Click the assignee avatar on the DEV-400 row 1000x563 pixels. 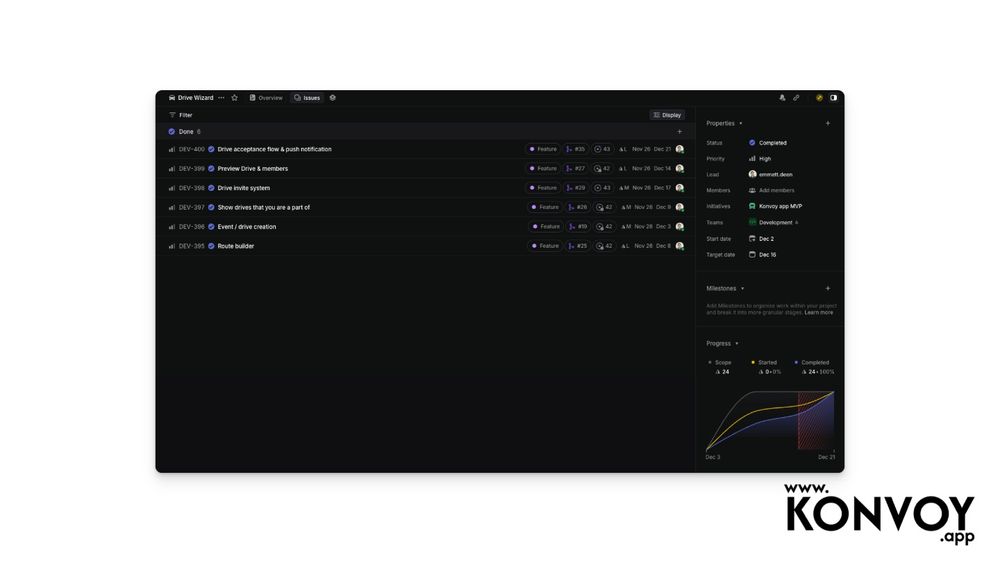click(x=680, y=149)
